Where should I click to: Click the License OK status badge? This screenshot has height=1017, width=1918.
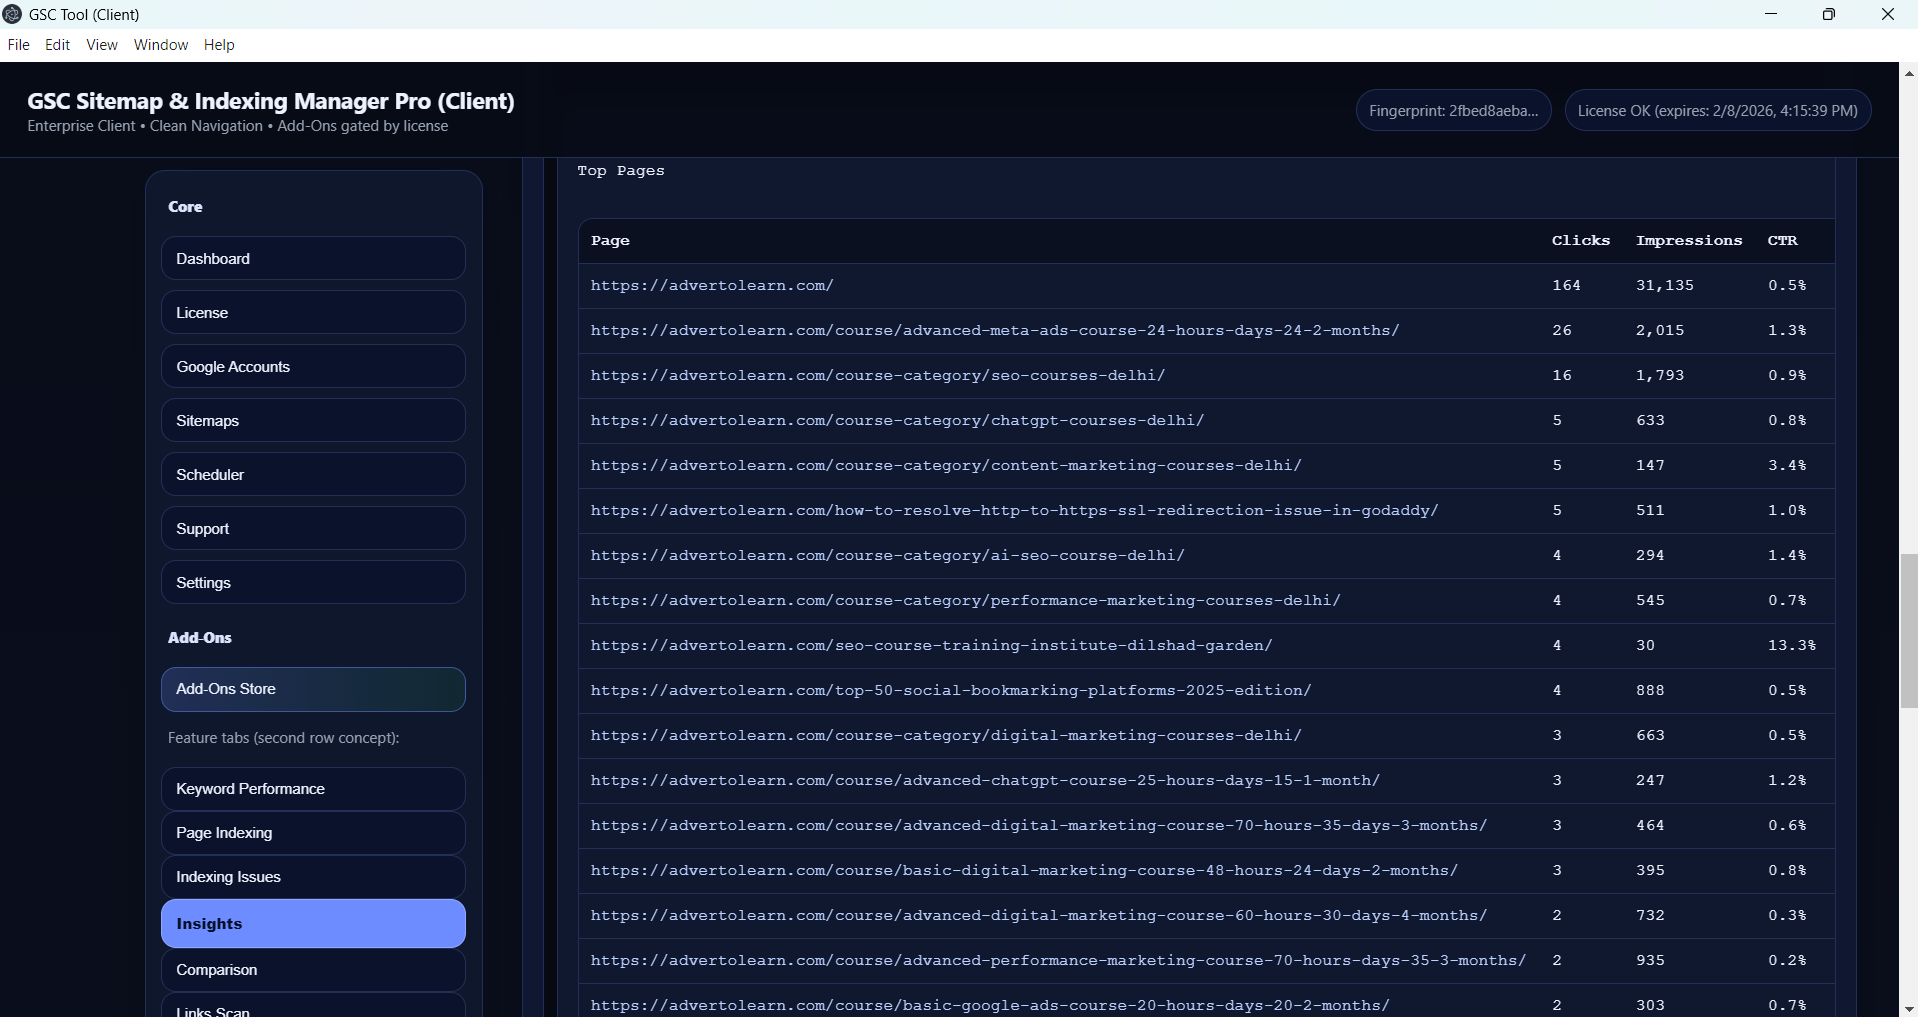1717,111
